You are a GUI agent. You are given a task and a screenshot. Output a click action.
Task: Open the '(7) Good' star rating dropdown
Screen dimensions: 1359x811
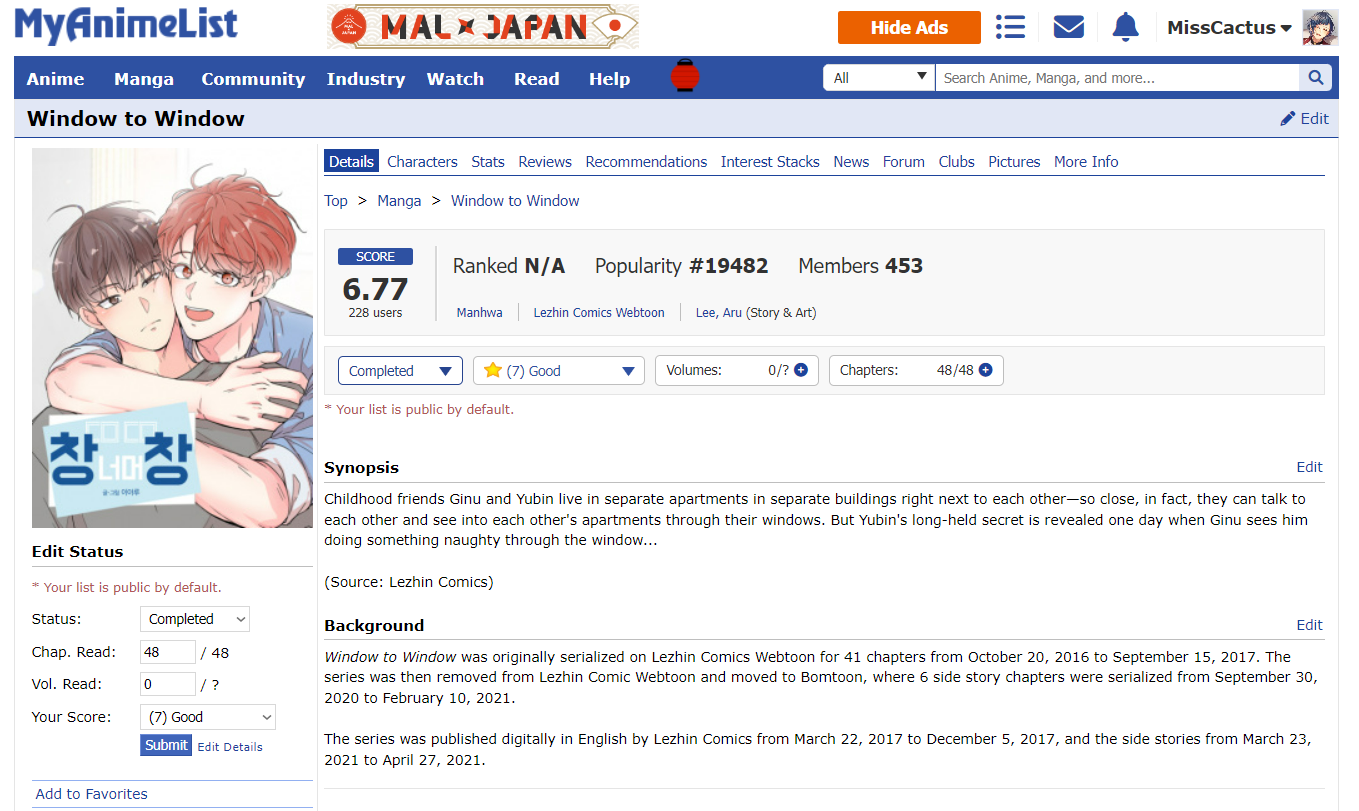[x=559, y=371]
